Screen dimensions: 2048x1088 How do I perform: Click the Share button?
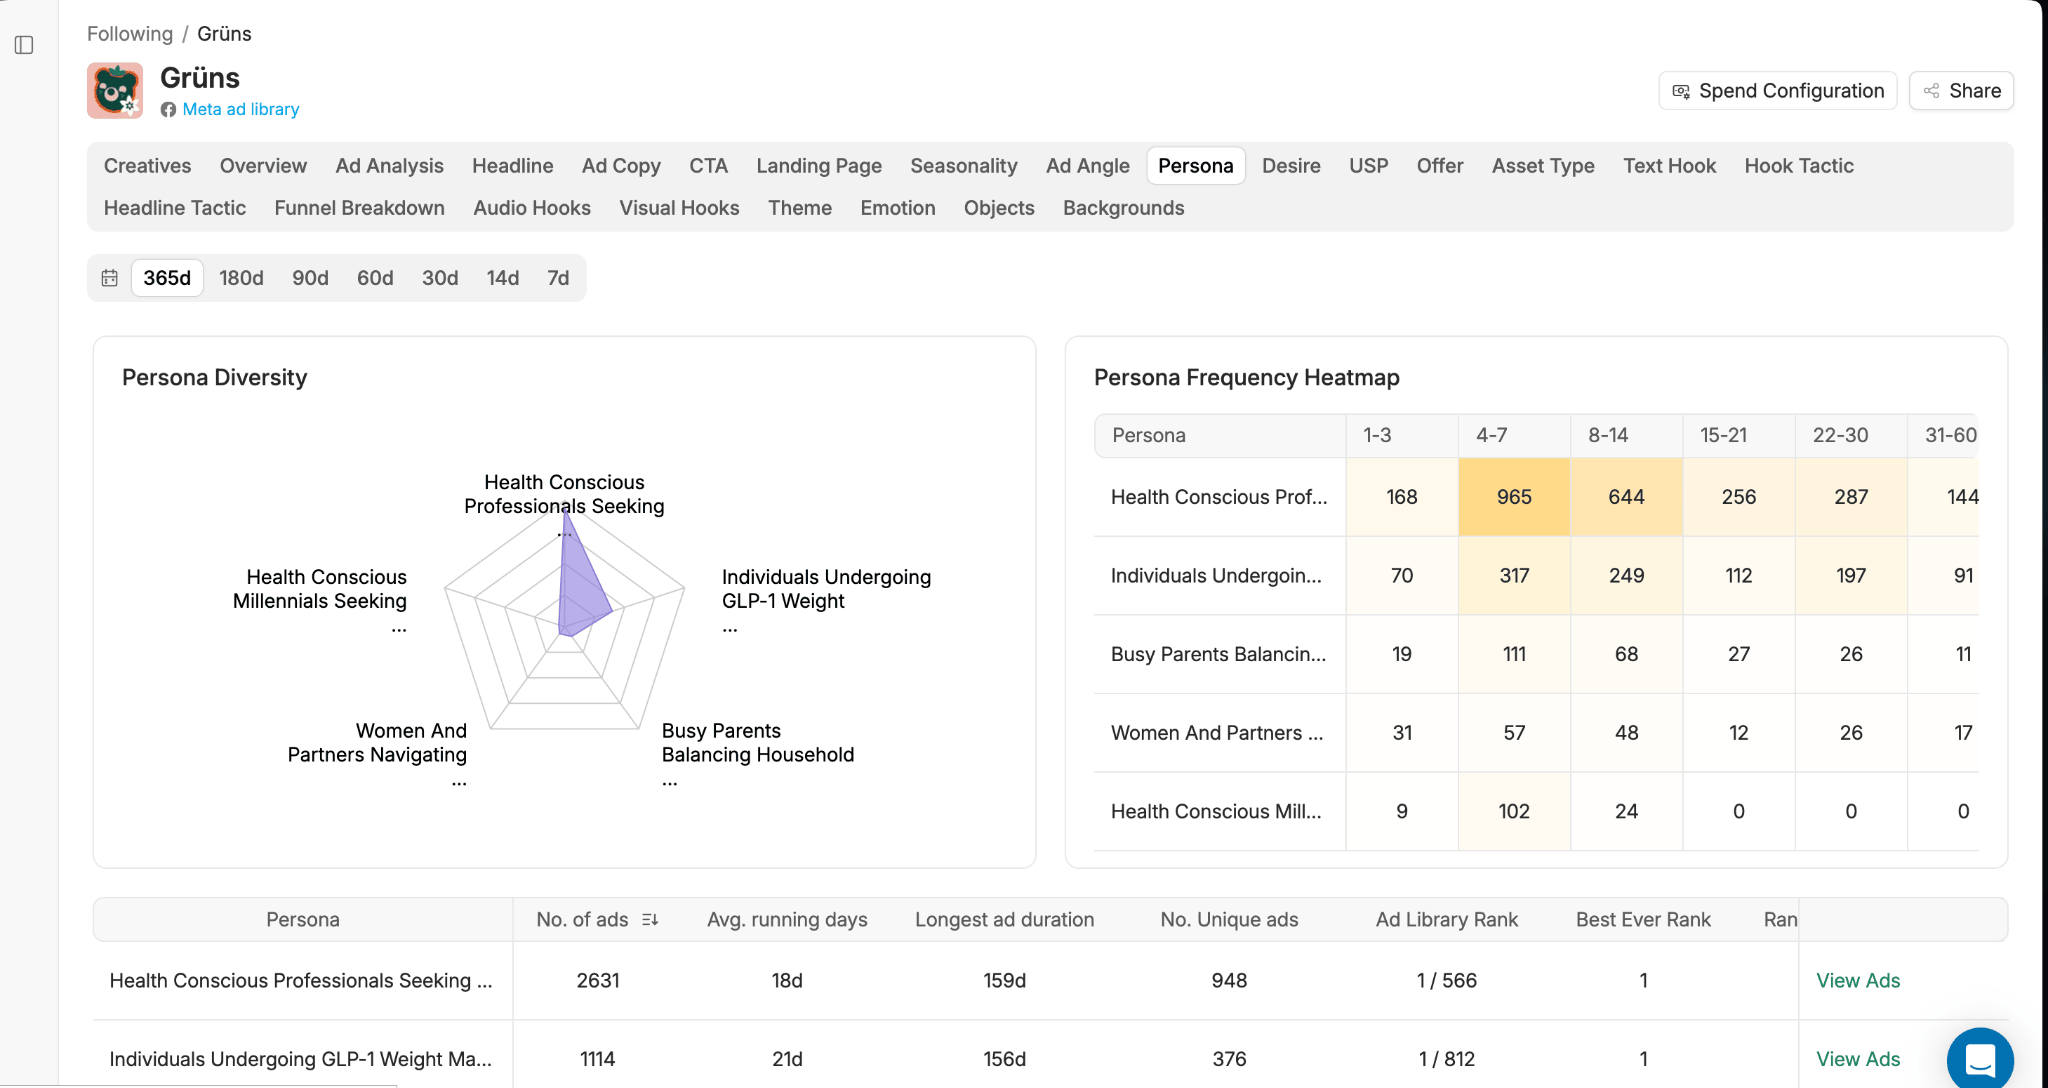[1961, 91]
